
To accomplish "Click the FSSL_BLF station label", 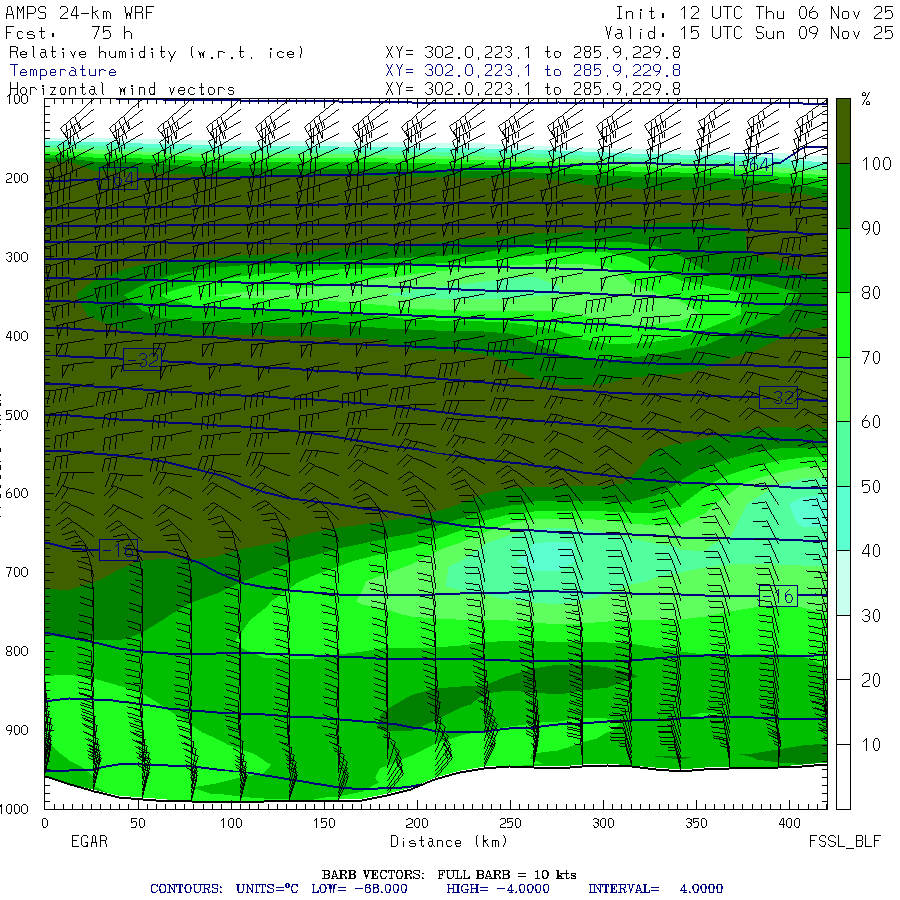I will click(x=844, y=841).
